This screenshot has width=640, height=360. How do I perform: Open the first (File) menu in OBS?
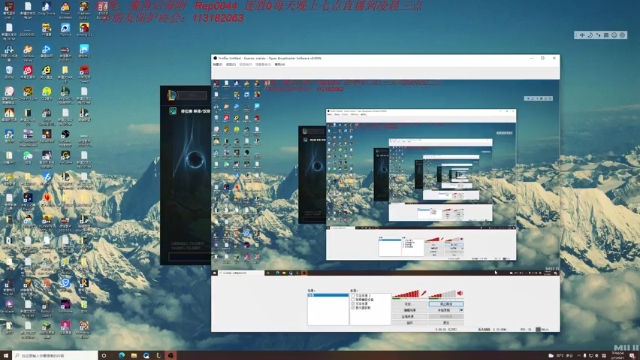(218, 64)
